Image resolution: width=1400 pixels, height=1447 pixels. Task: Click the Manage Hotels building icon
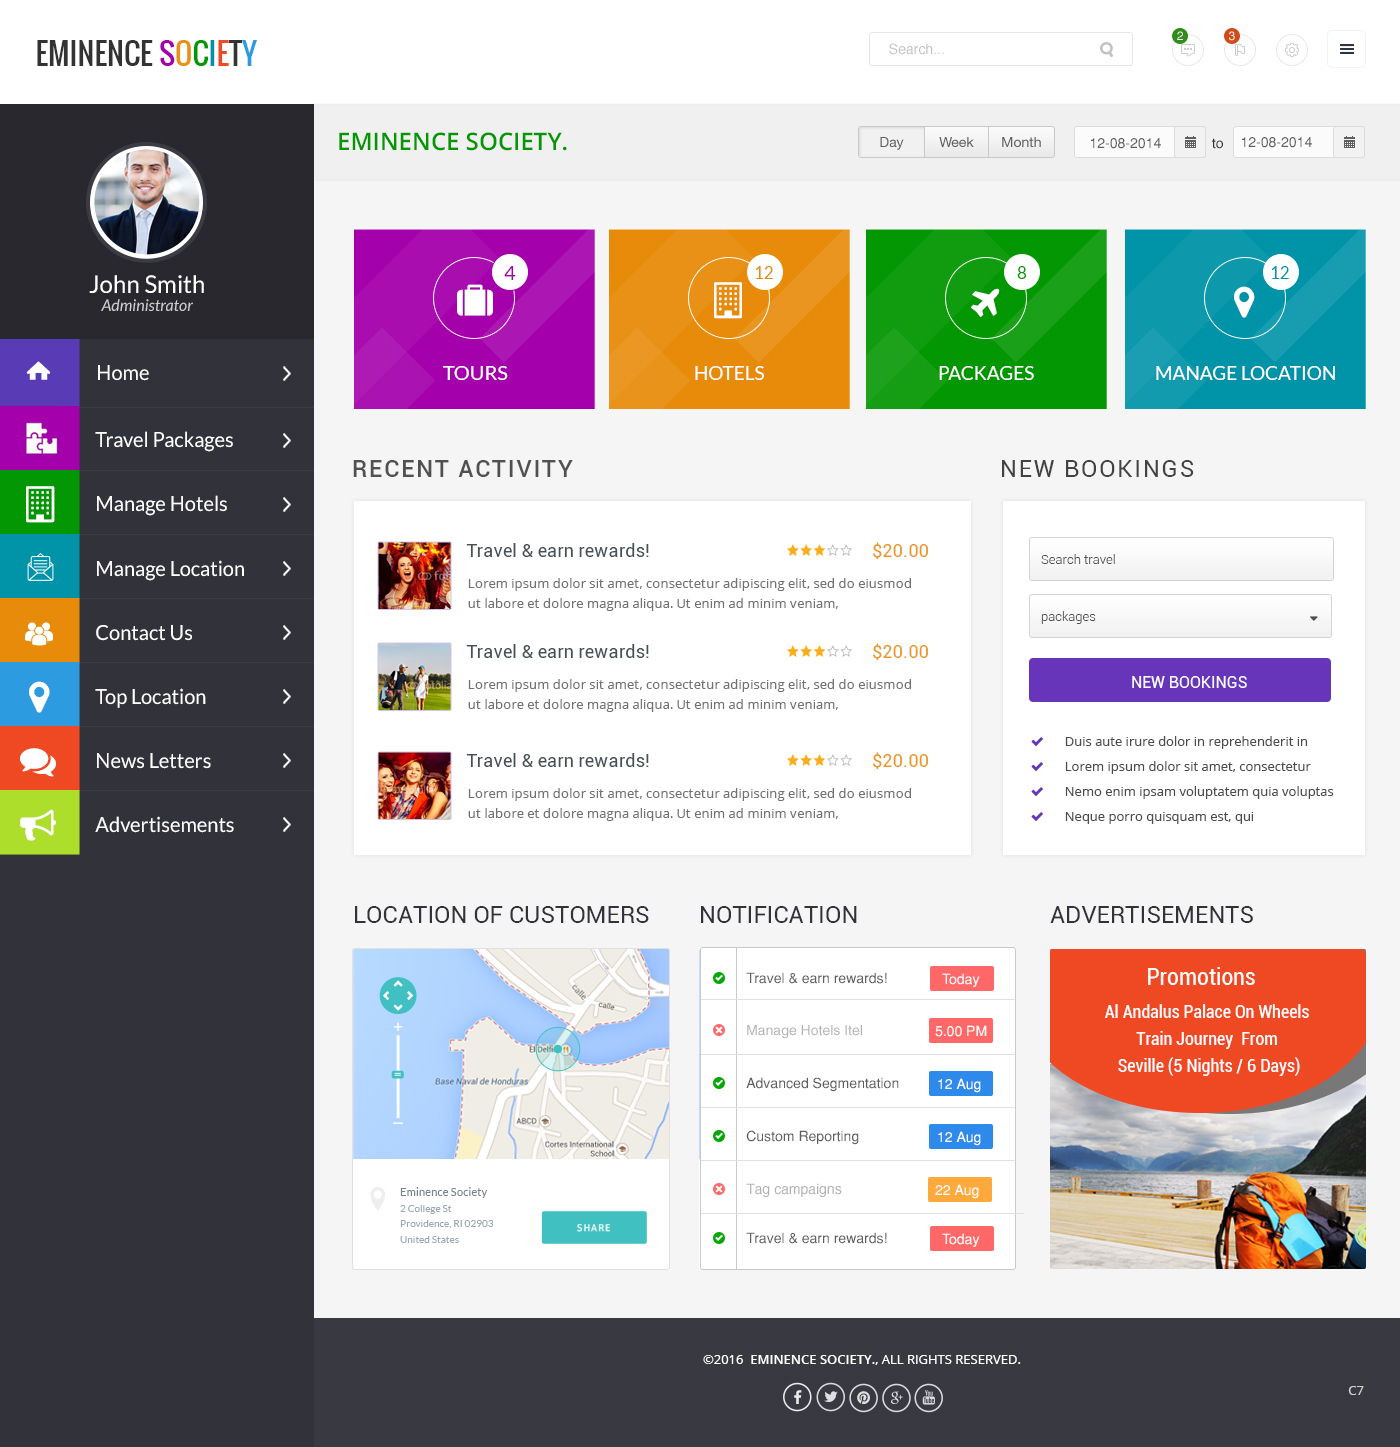(39, 503)
